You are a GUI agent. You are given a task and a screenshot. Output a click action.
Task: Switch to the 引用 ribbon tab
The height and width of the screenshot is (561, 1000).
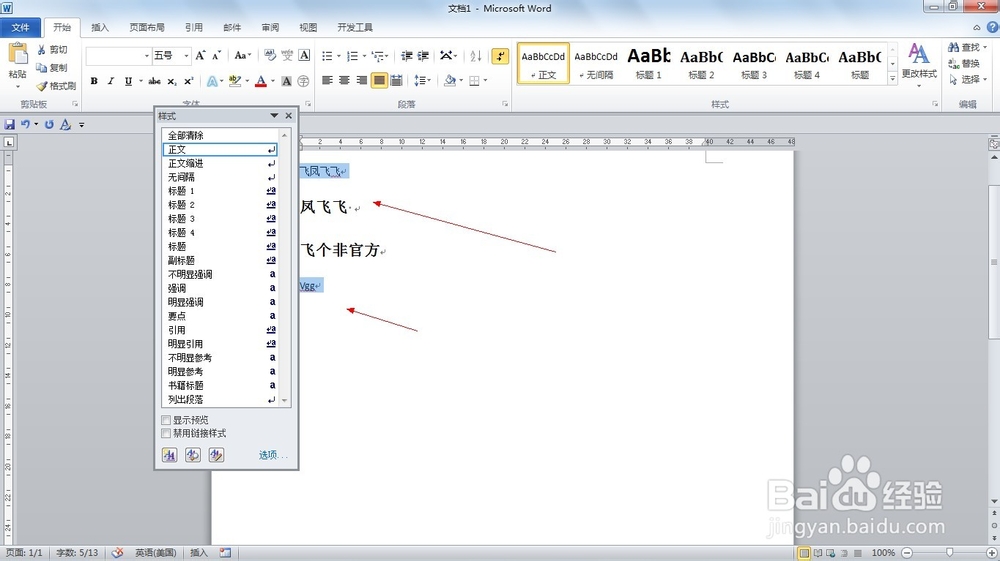tap(194, 27)
